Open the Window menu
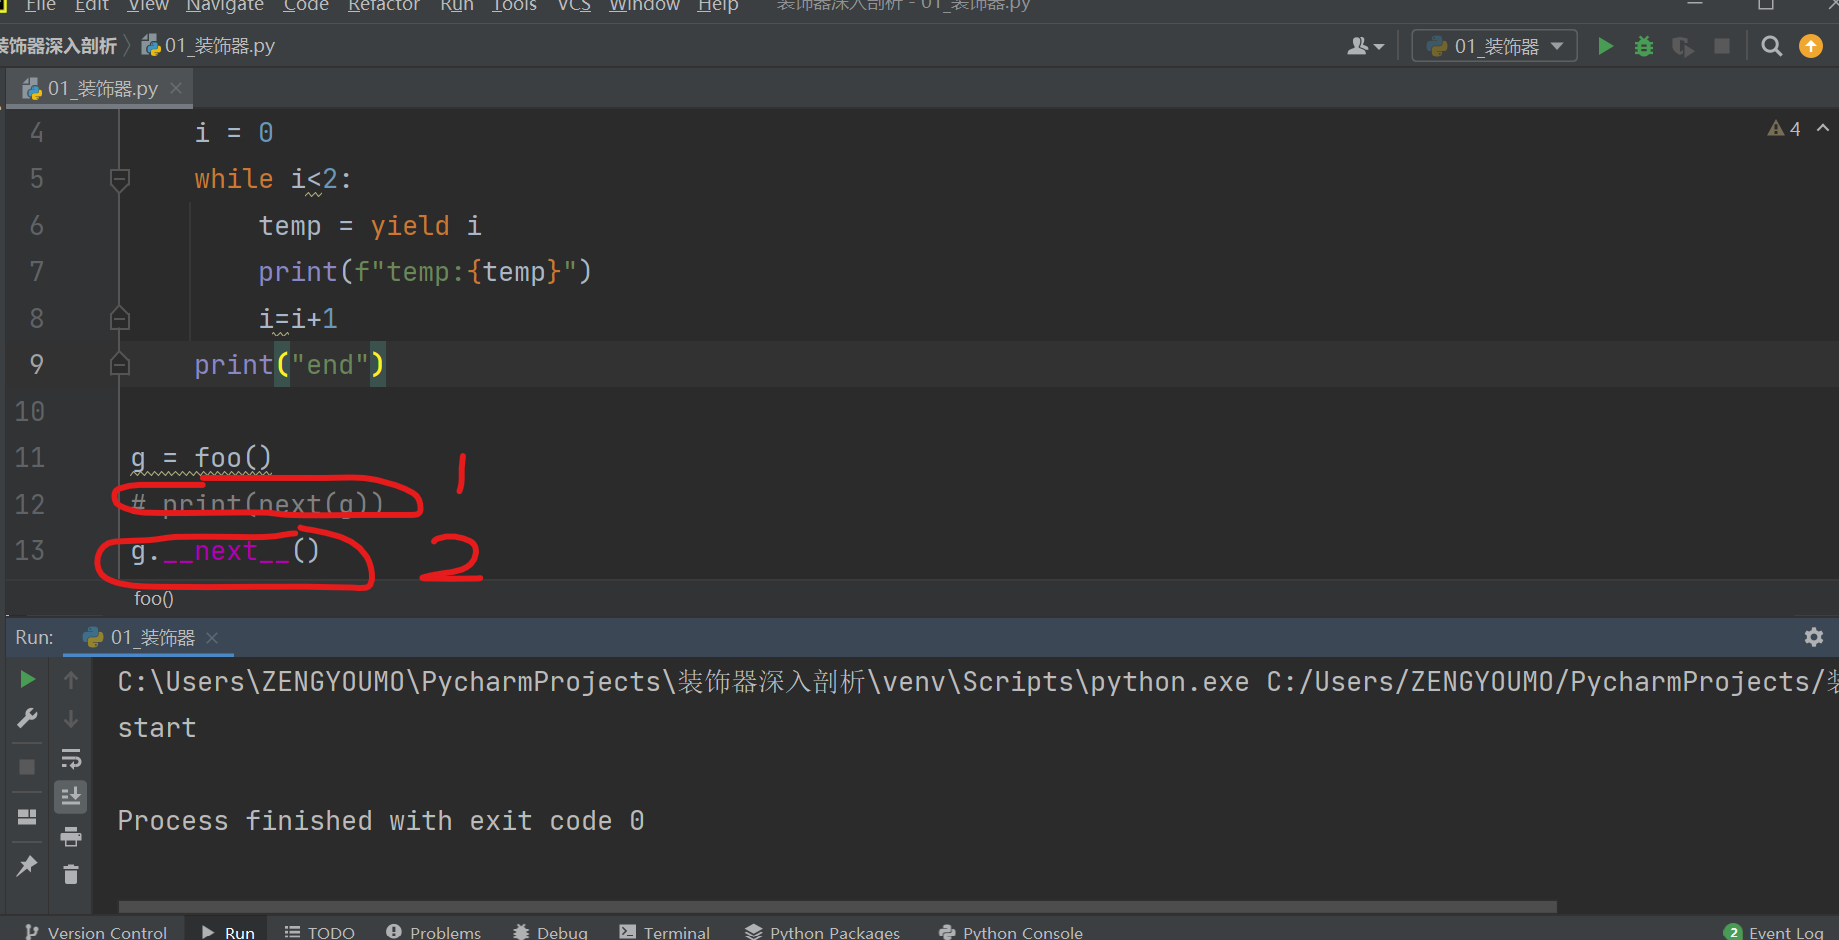This screenshot has height=940, width=1839. tap(644, 6)
